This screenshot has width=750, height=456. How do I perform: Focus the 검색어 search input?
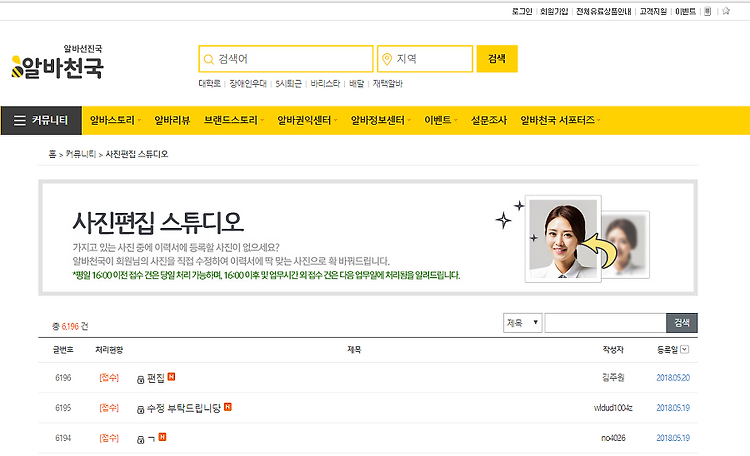(x=286, y=59)
